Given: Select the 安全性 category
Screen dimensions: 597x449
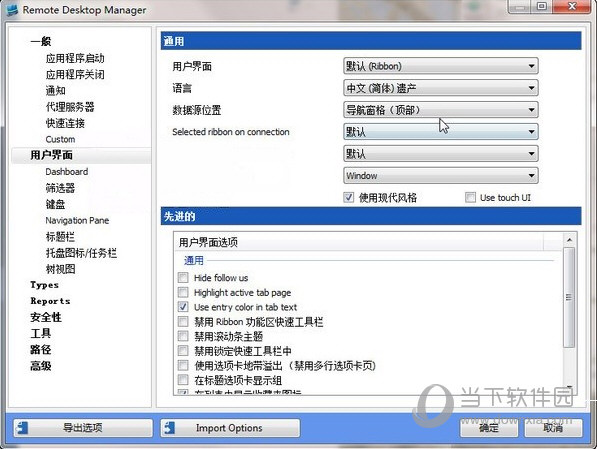Looking at the screenshot, I should (46, 317).
